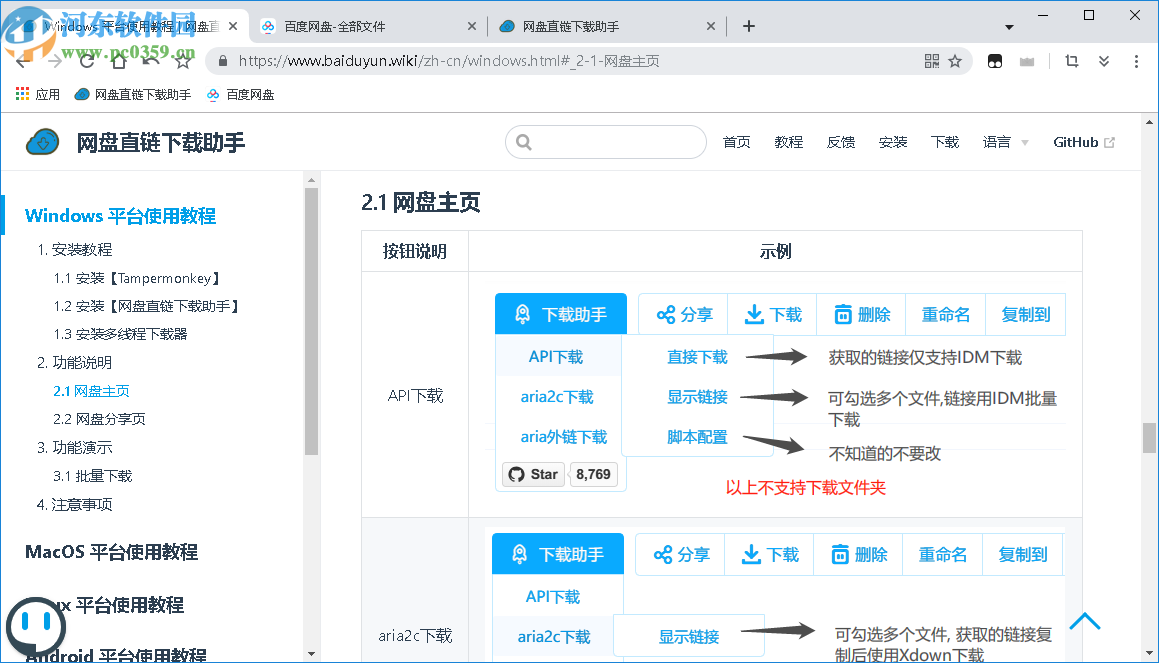
Task: Click the back-to-top arrow
Action: 1085,621
